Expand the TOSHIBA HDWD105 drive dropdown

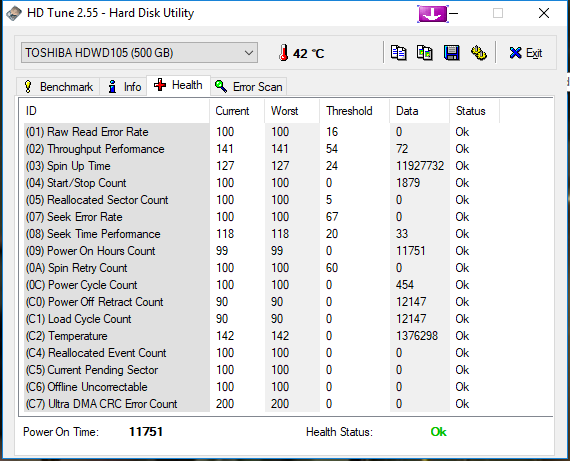(139, 53)
